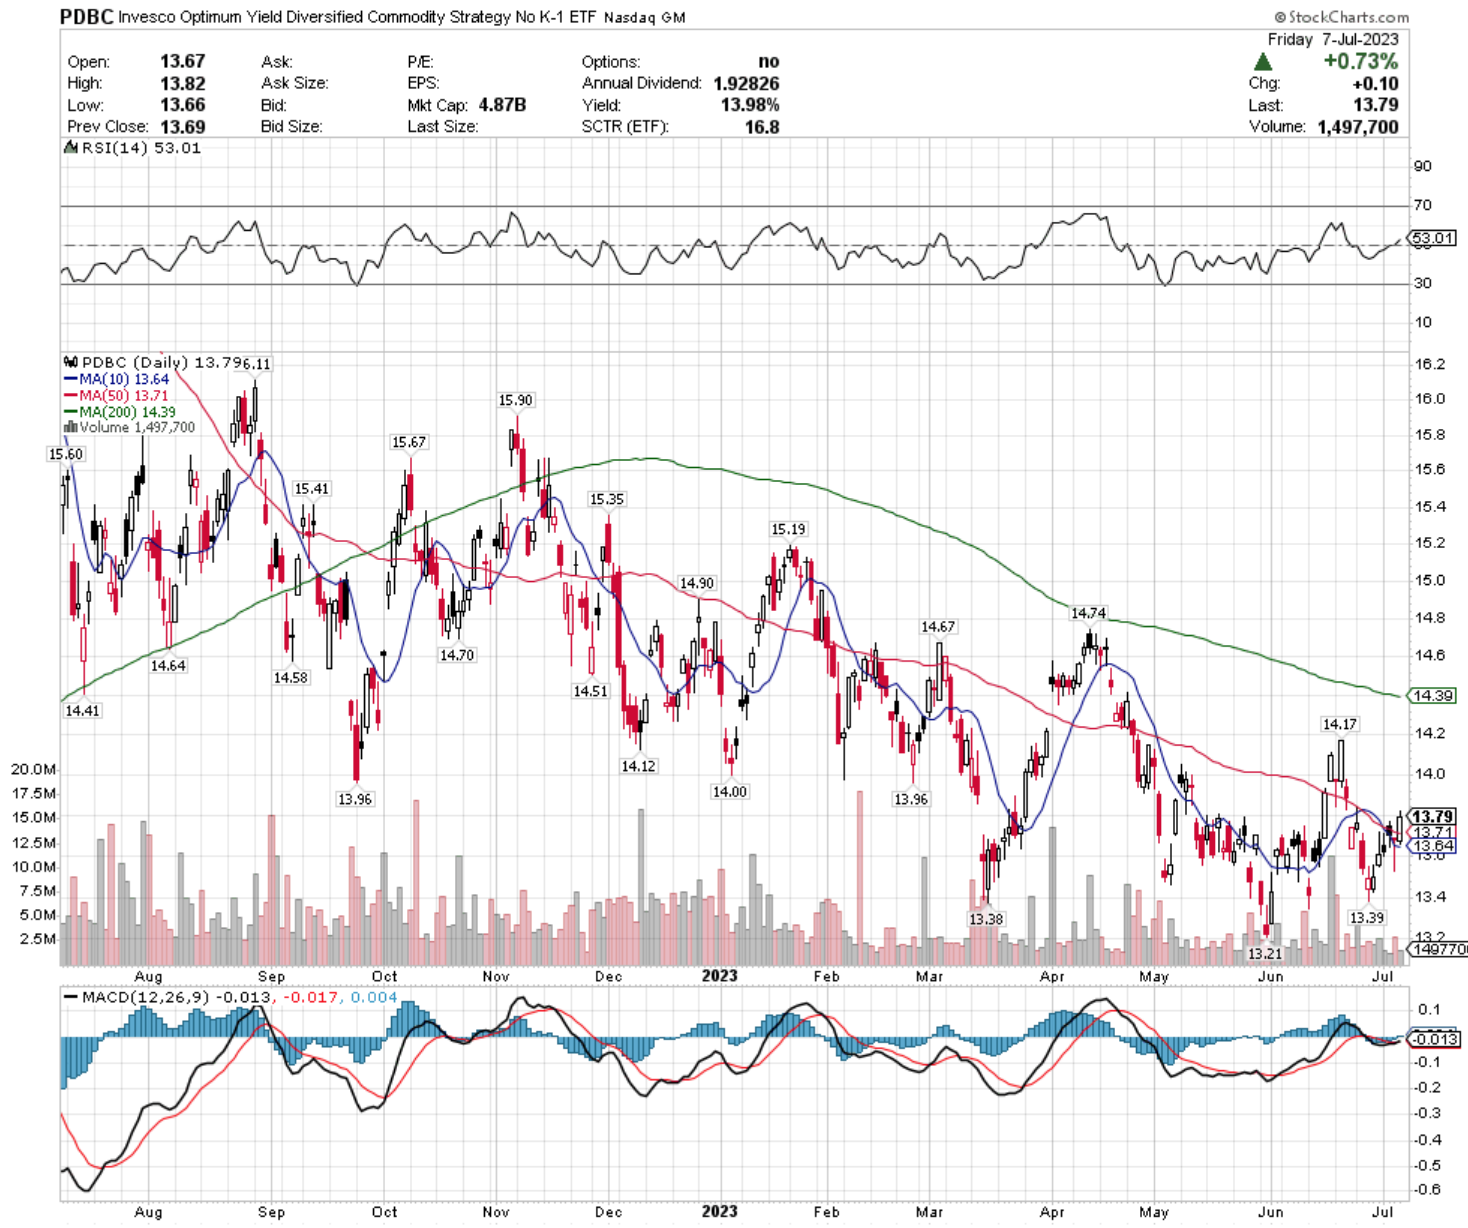Click the date Friday 7-Jul-2023
Screen dimensions: 1468x1228
[1333, 39]
